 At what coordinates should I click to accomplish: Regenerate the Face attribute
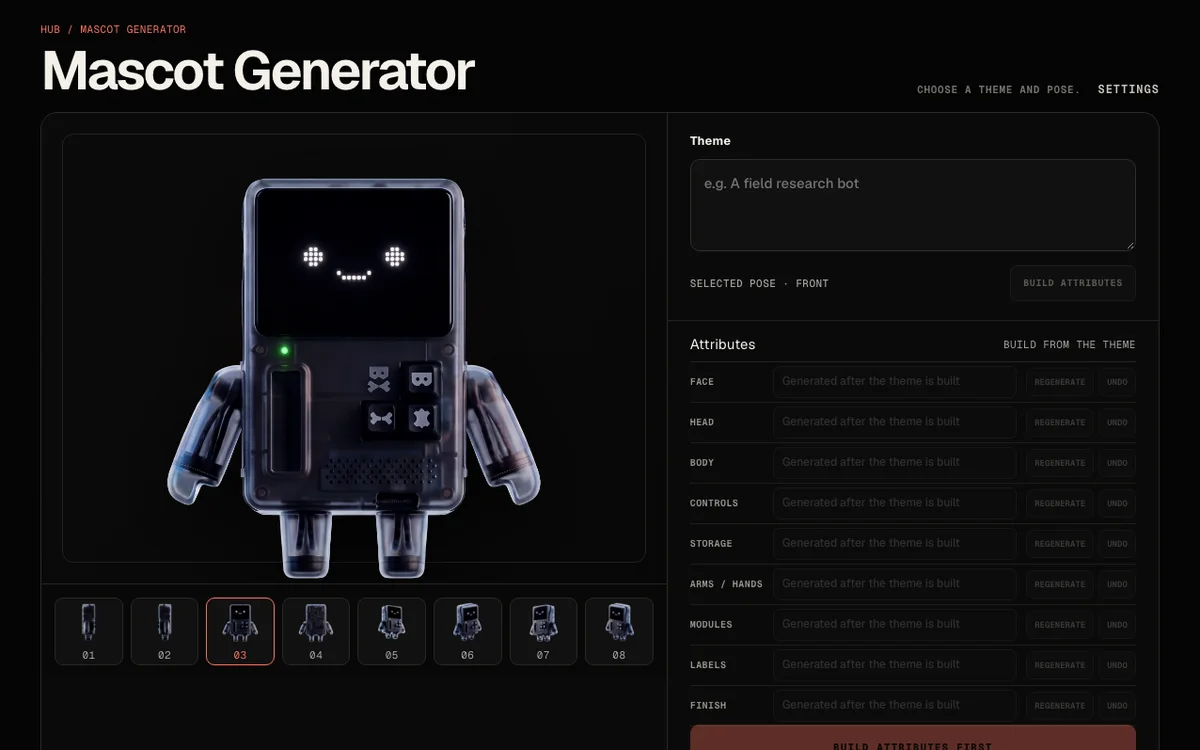pos(1059,382)
